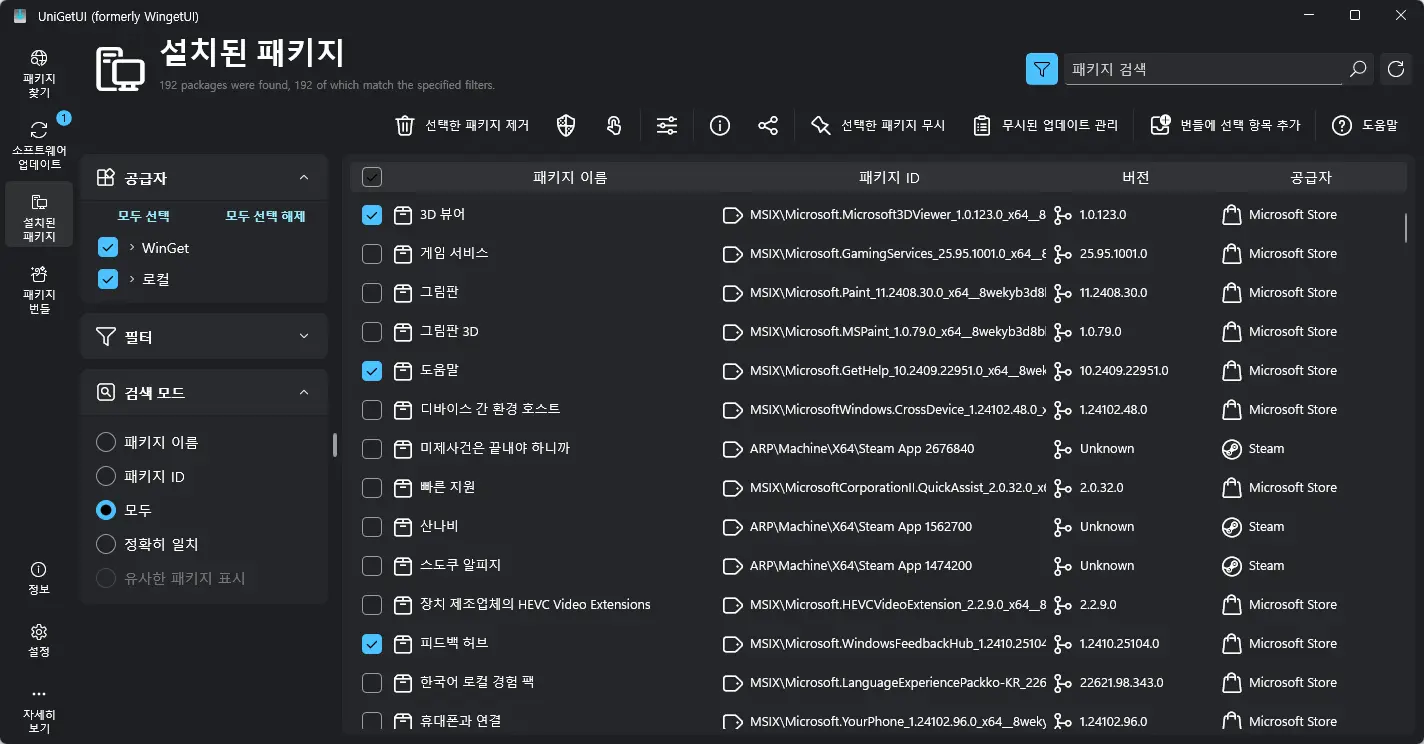This screenshot has height=744, width=1424.
Task: Open 설정 from the sidebar
Action: pyautogui.click(x=39, y=640)
